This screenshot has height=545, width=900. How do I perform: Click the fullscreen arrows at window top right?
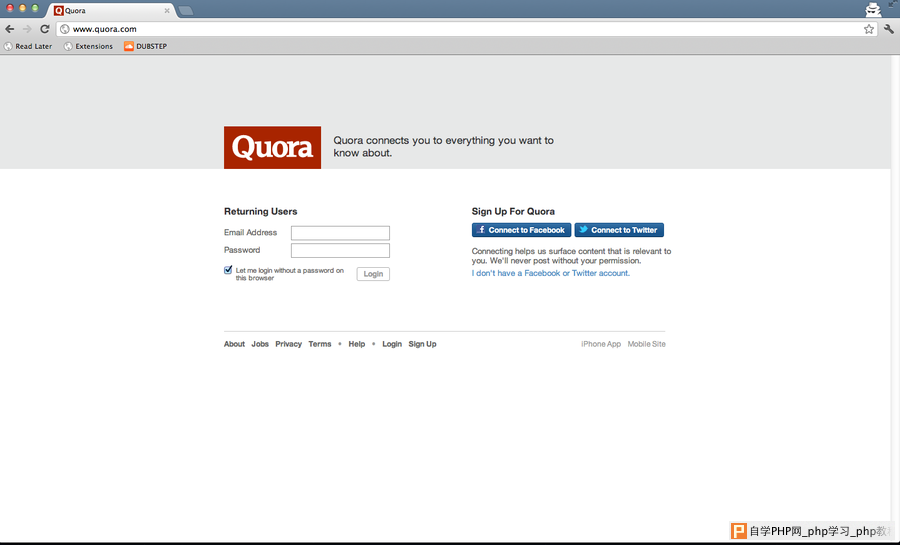[893, 4]
